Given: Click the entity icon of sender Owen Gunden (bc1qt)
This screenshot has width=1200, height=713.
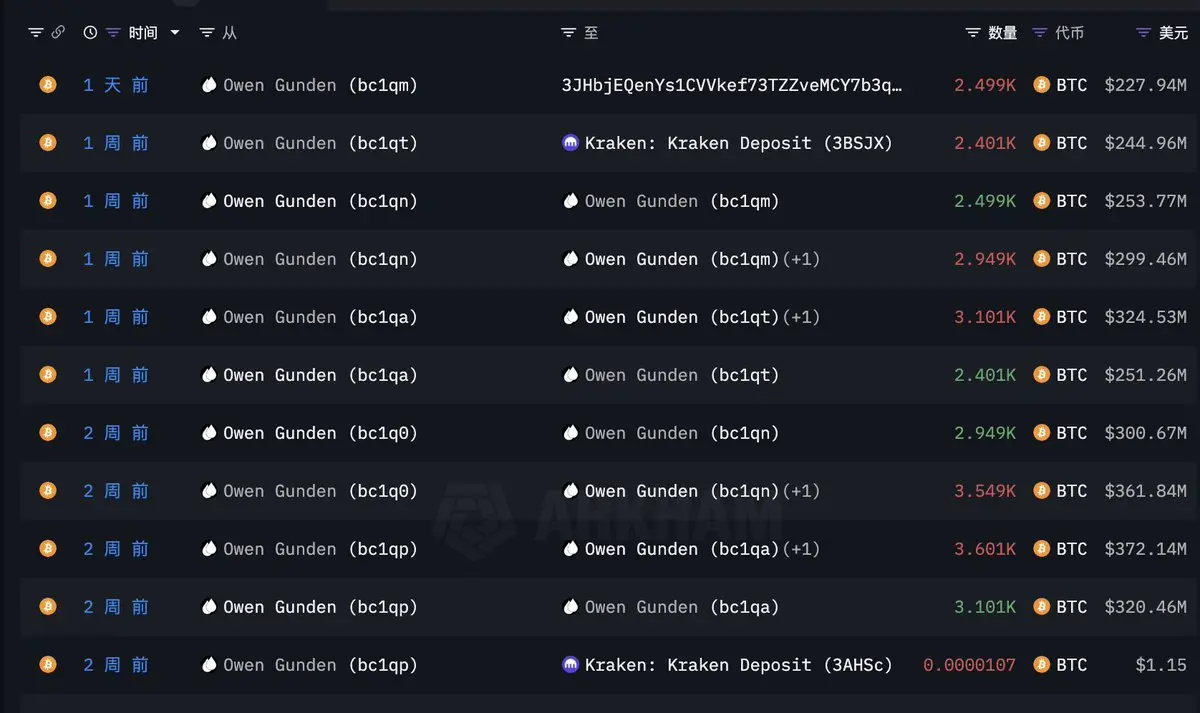Looking at the screenshot, I should [209, 143].
